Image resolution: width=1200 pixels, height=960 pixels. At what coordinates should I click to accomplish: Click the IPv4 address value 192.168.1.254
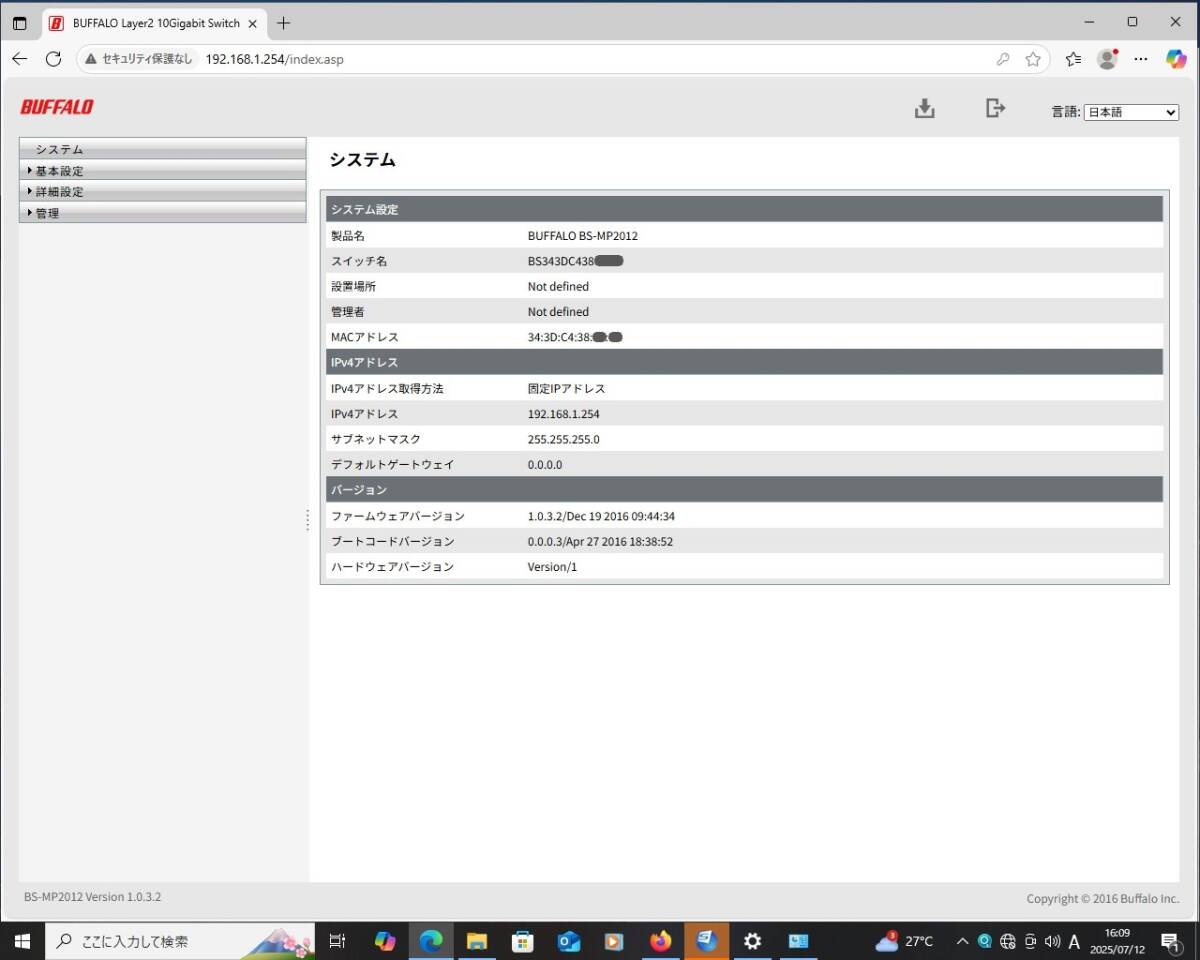(564, 414)
